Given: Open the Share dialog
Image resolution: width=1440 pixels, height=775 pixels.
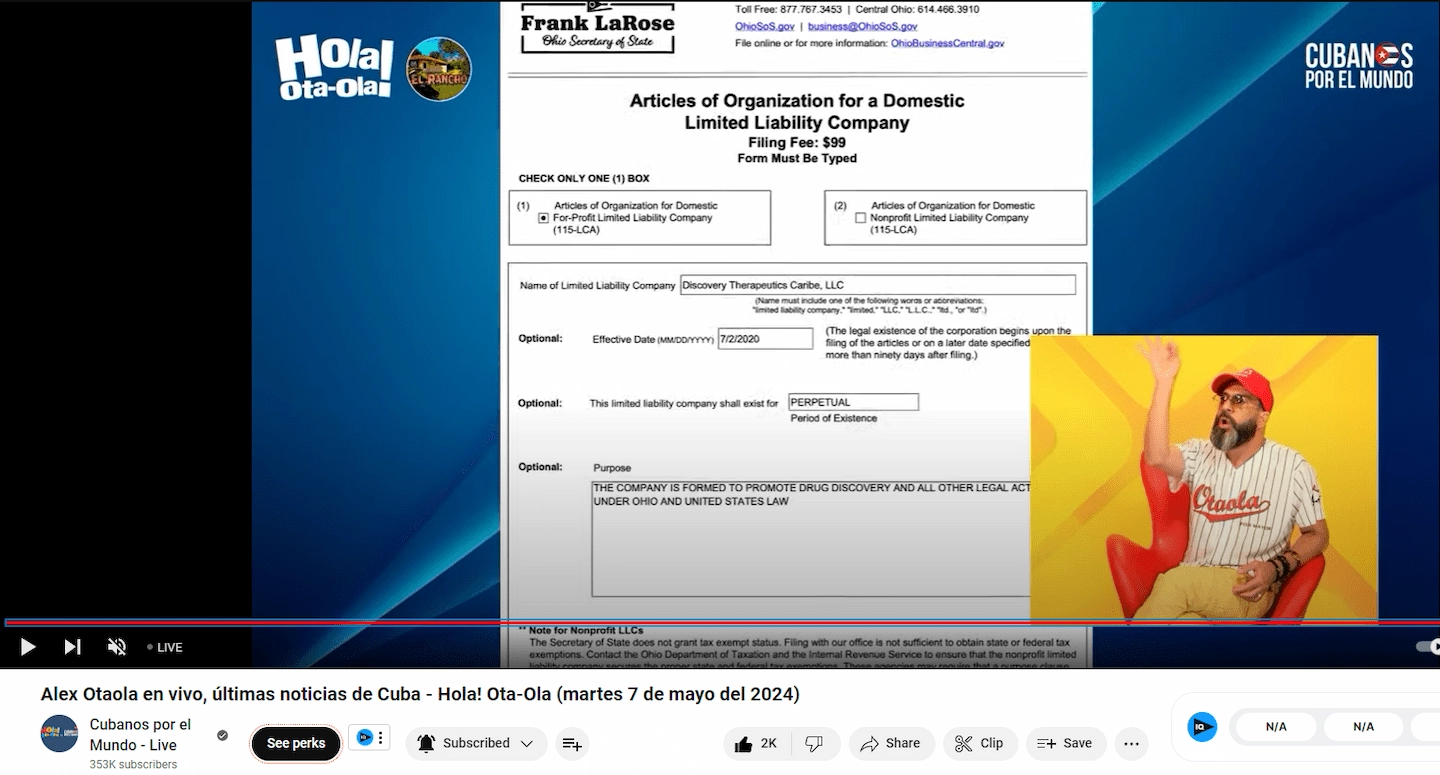Looking at the screenshot, I should (x=891, y=744).
